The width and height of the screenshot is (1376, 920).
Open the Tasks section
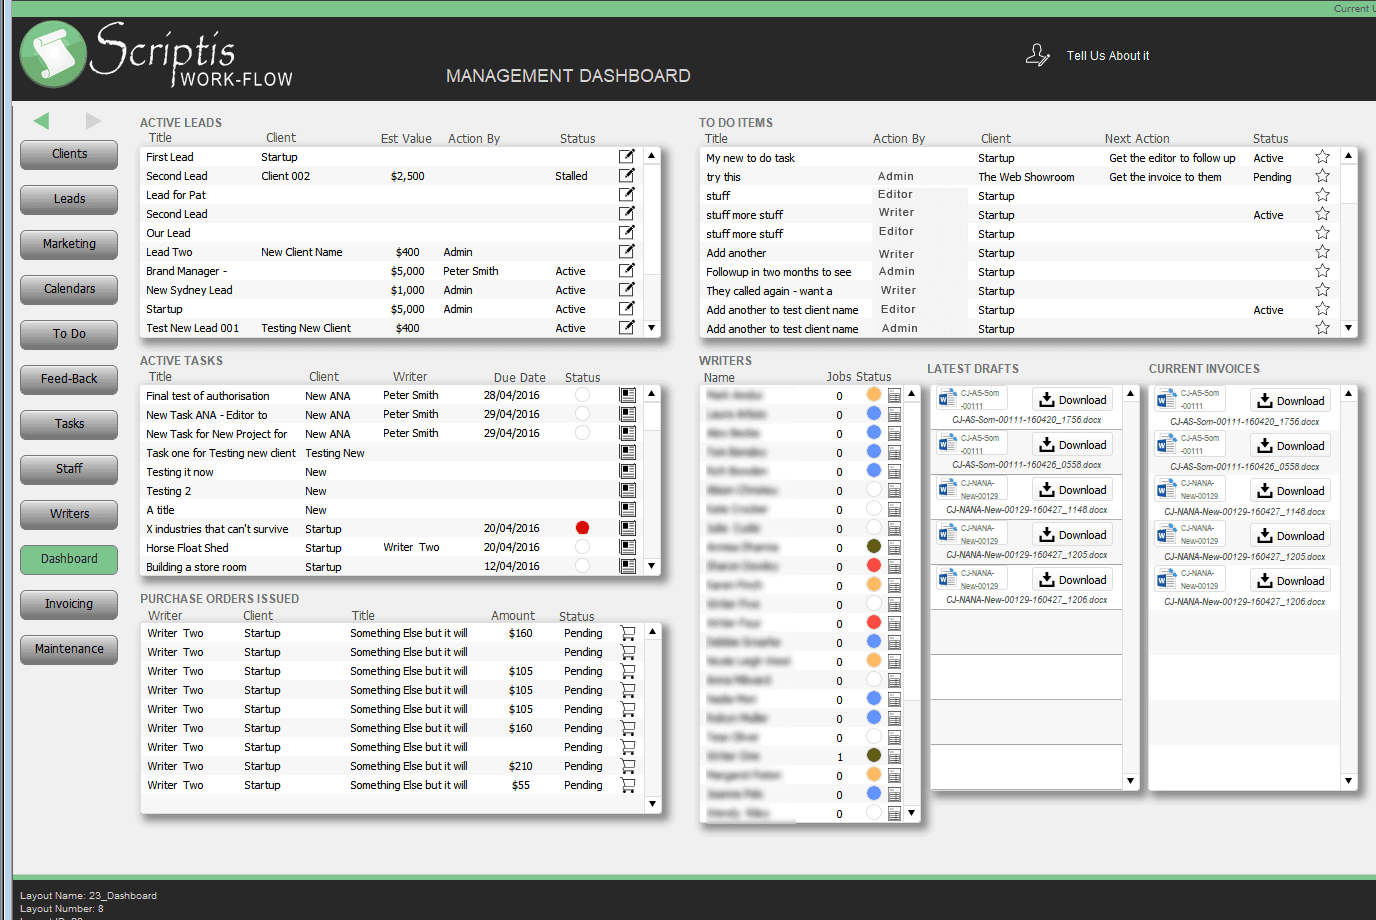[69, 424]
